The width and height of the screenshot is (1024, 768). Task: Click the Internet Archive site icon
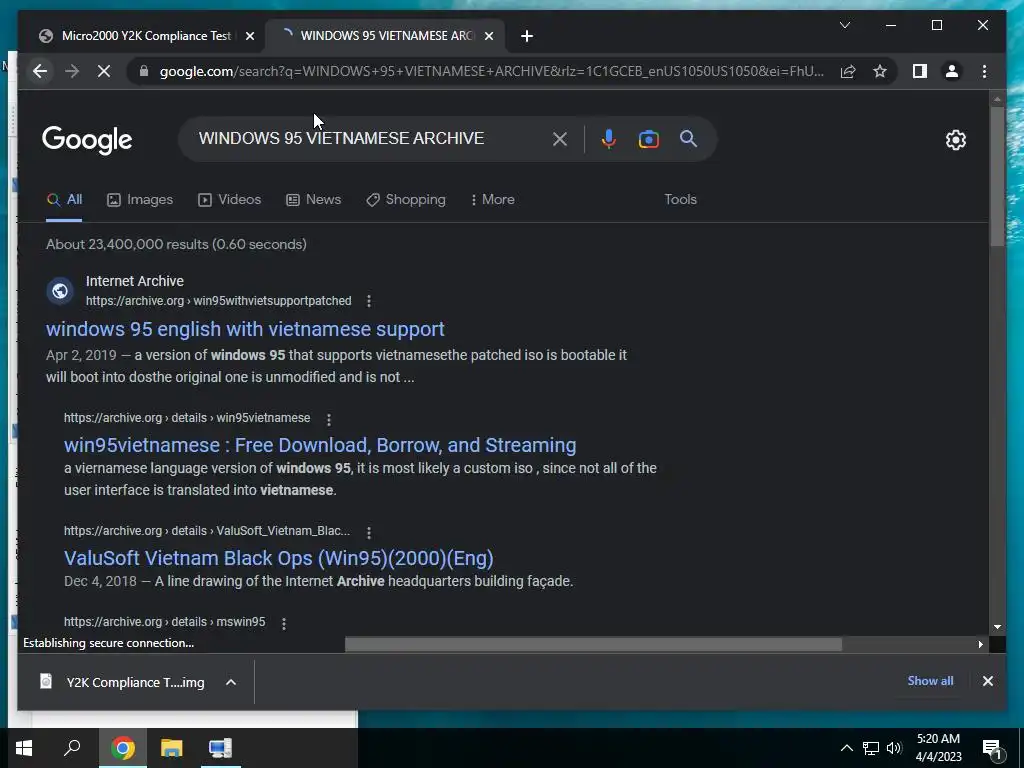(x=60, y=291)
